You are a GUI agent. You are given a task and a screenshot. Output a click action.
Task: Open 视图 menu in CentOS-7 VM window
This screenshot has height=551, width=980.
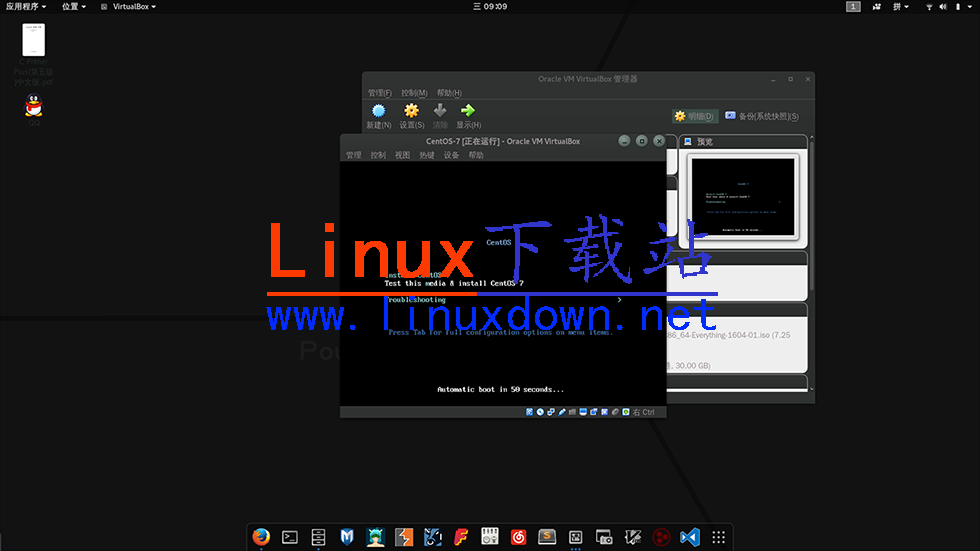click(x=402, y=155)
